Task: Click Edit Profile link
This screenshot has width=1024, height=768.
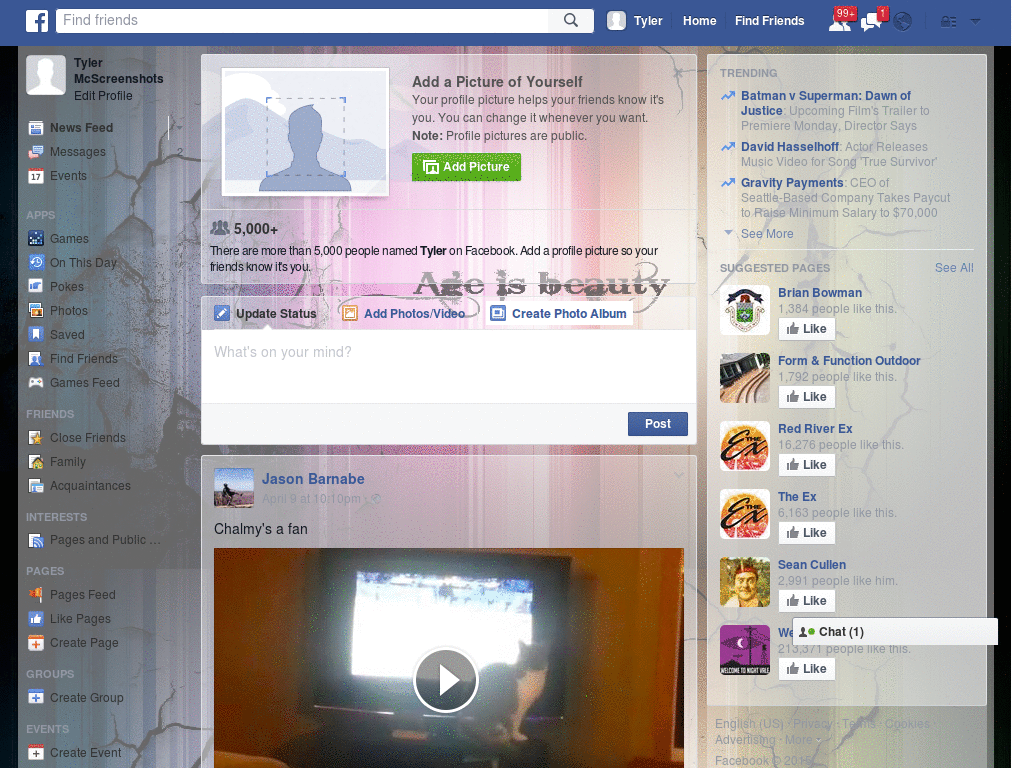Action: [x=103, y=95]
